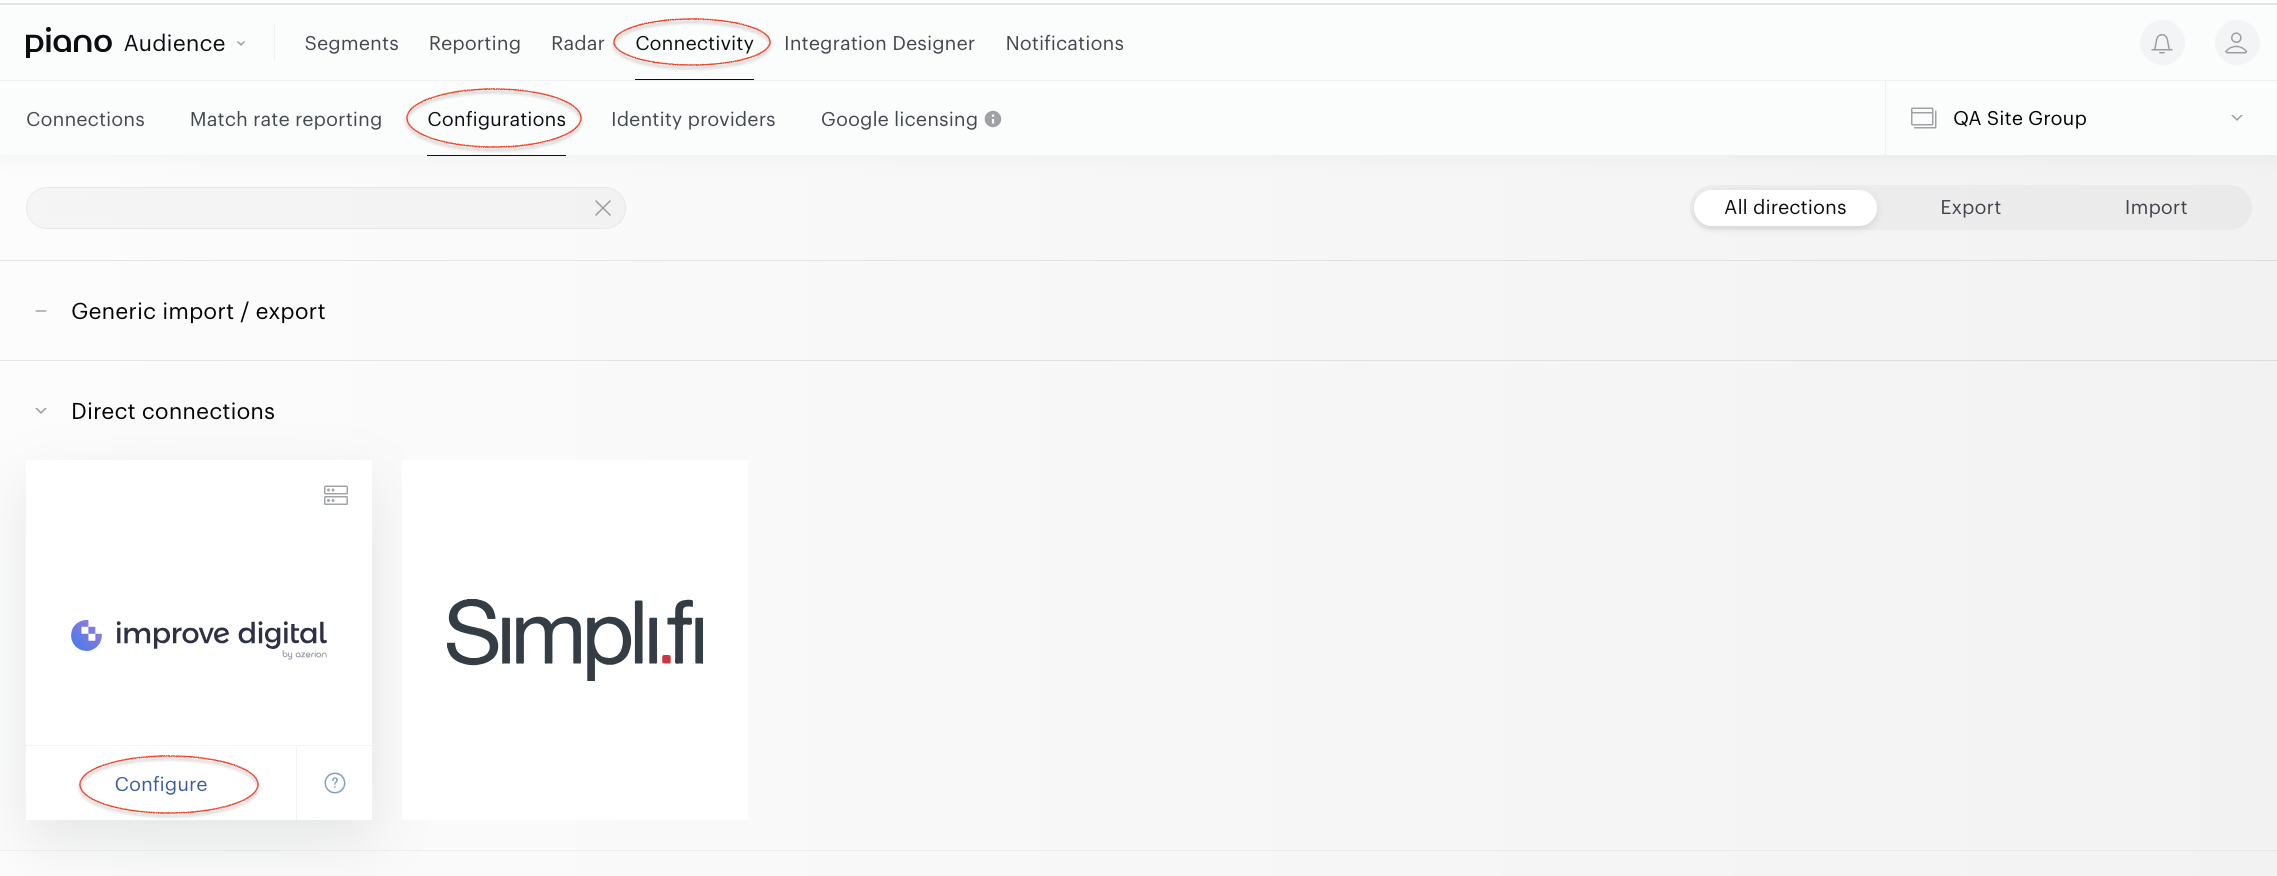
Task: Open the Audience product dropdown
Action: coord(185,43)
